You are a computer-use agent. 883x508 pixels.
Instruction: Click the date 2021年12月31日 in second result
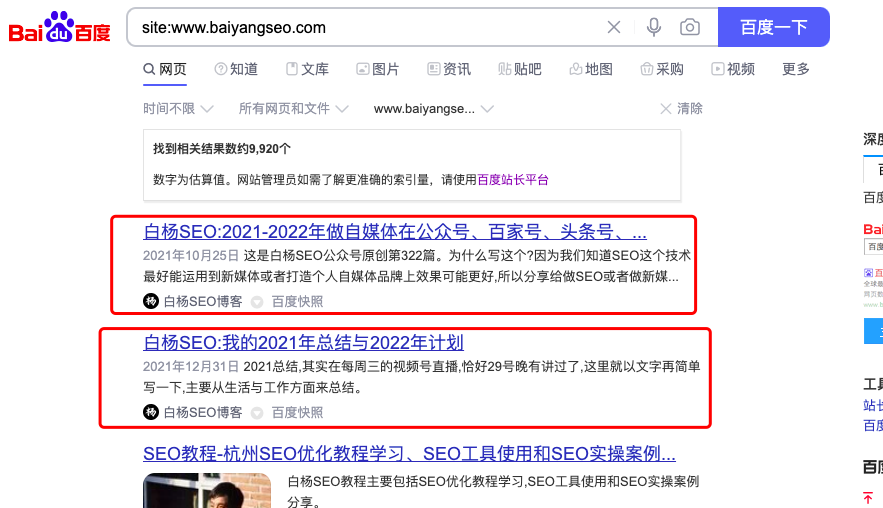click(191, 367)
